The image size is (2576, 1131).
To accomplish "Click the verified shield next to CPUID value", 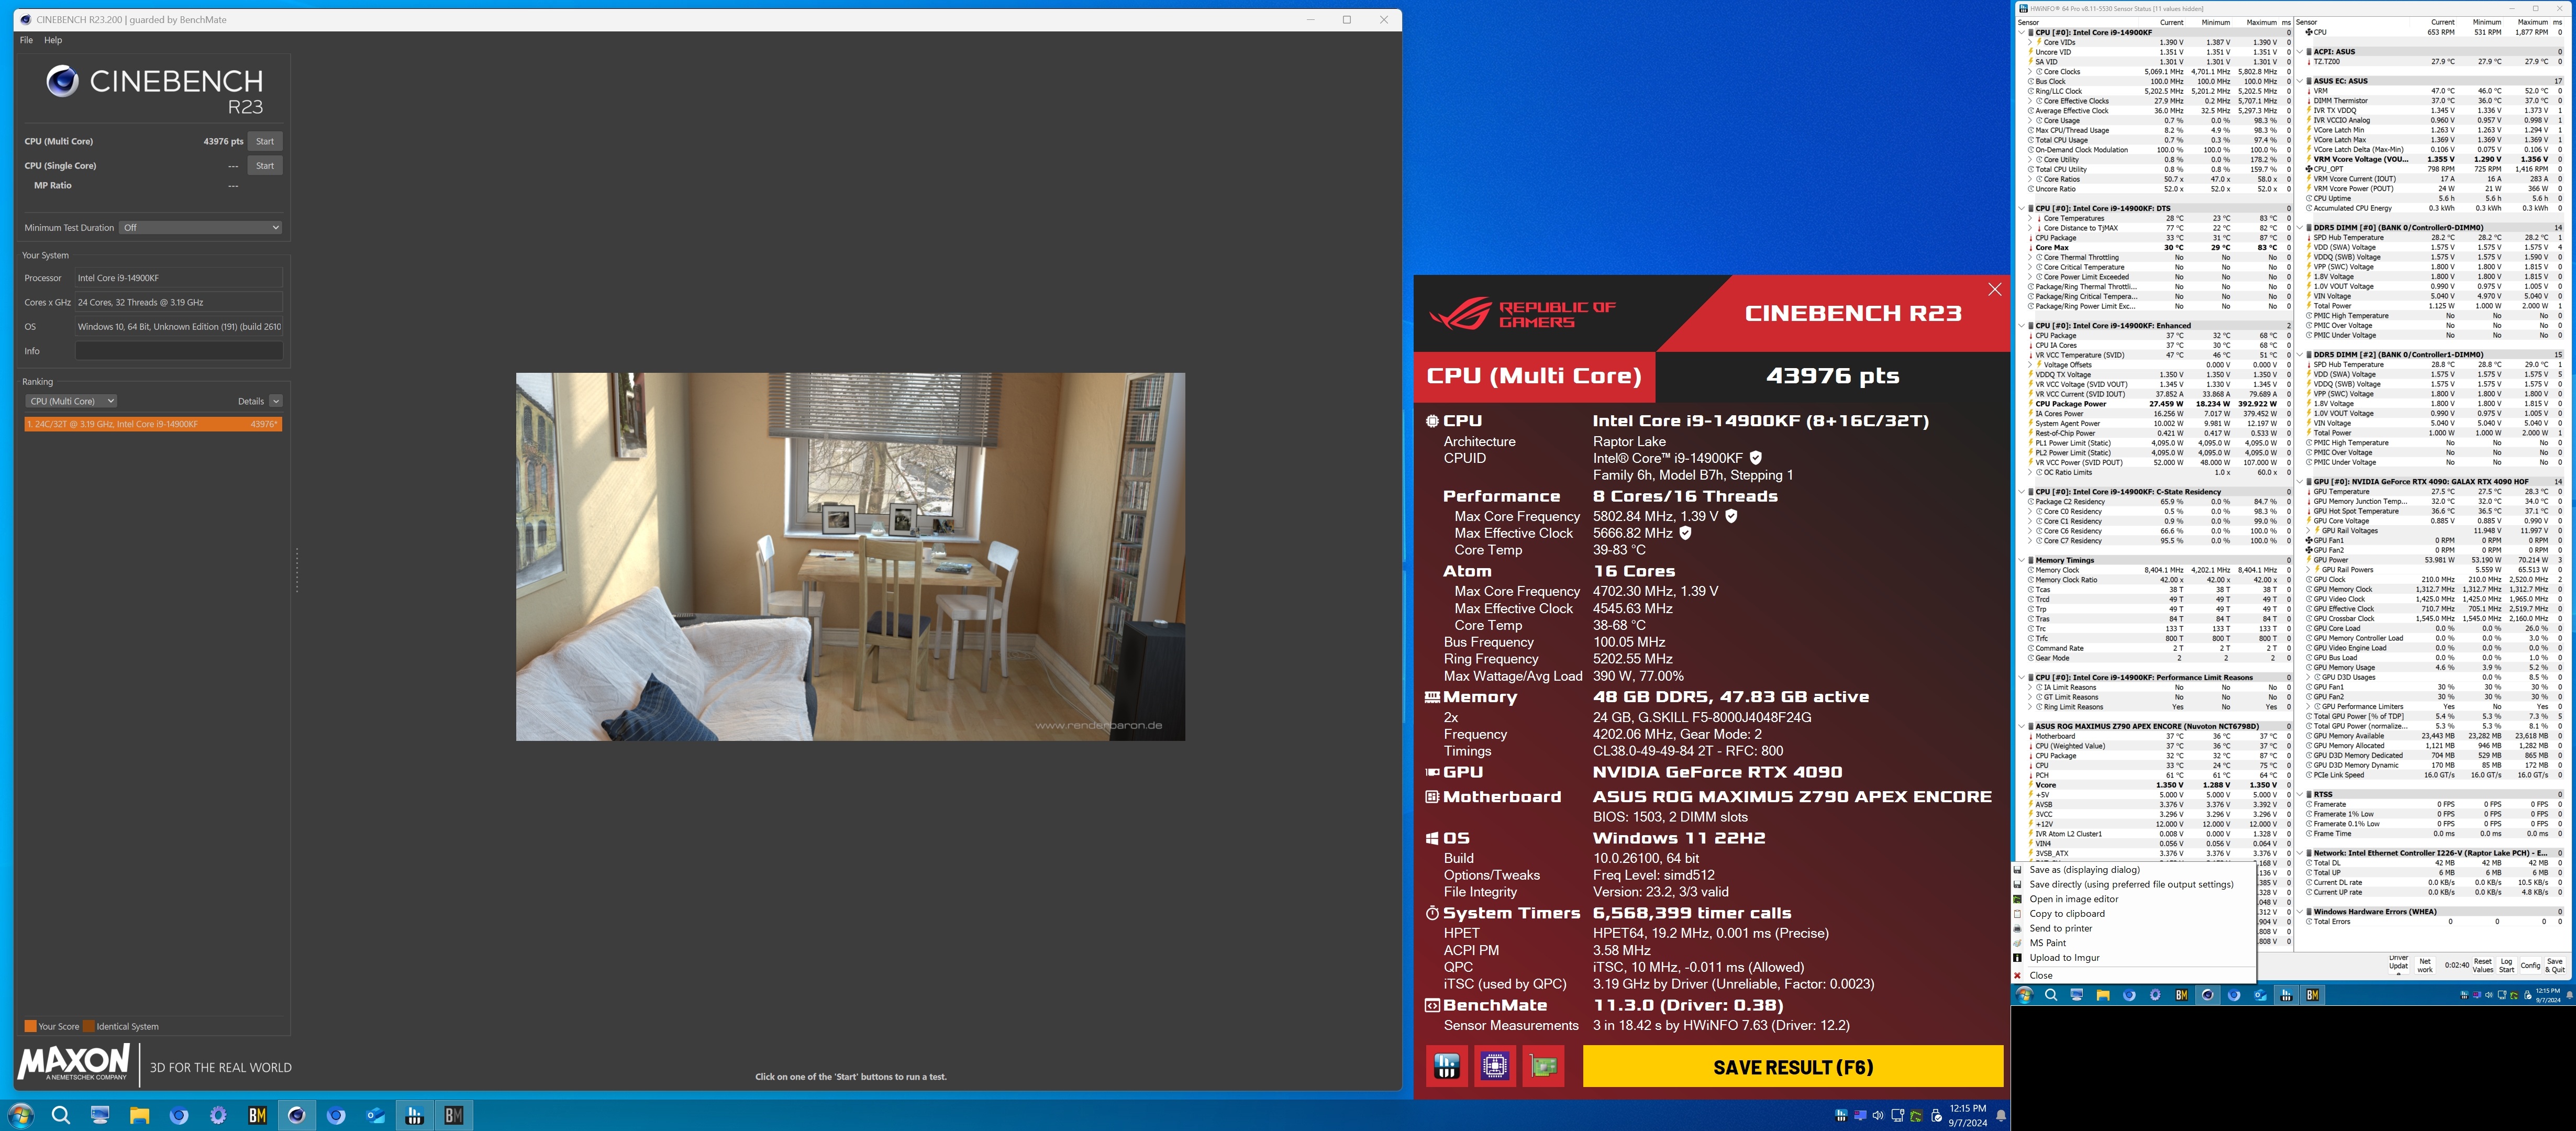I will (x=1755, y=458).
